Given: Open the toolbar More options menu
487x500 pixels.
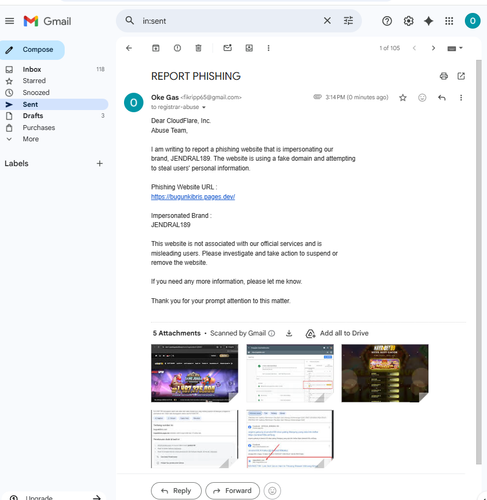Looking at the screenshot, I should pos(268,48).
